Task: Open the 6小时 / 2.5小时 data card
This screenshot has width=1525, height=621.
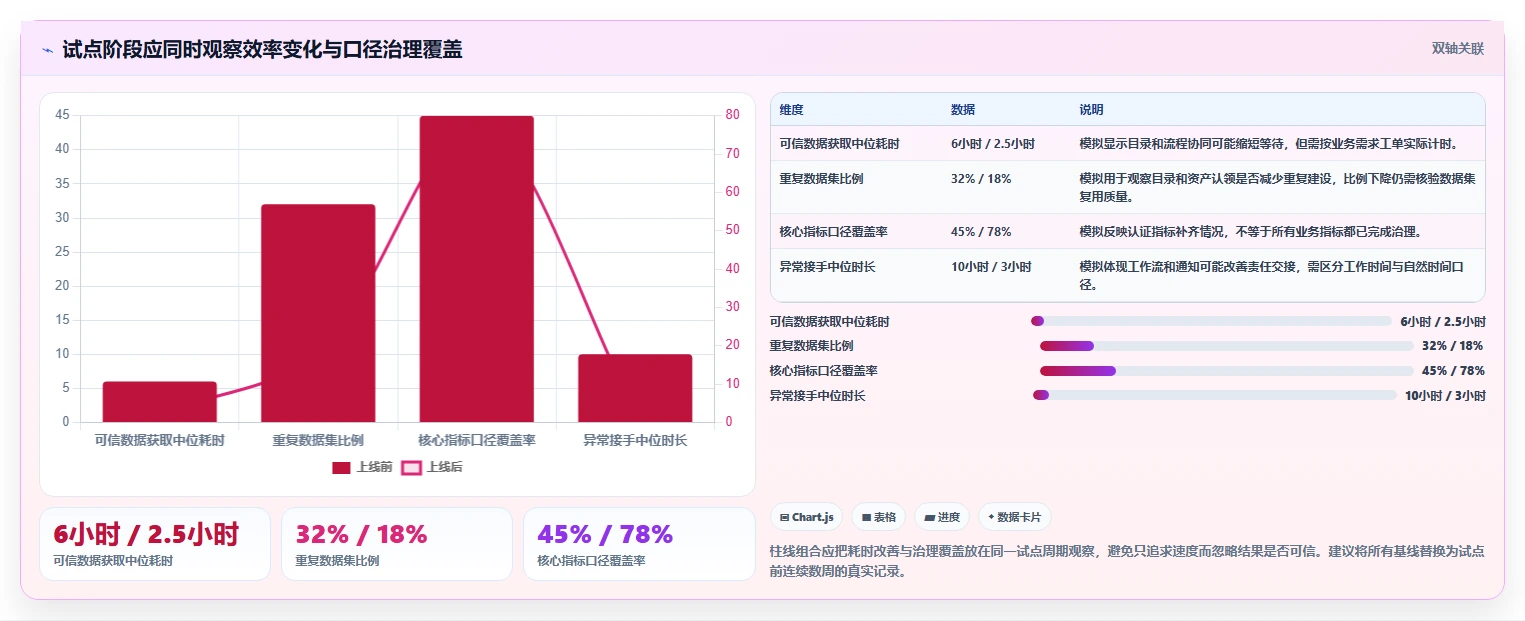Action: [x=155, y=544]
